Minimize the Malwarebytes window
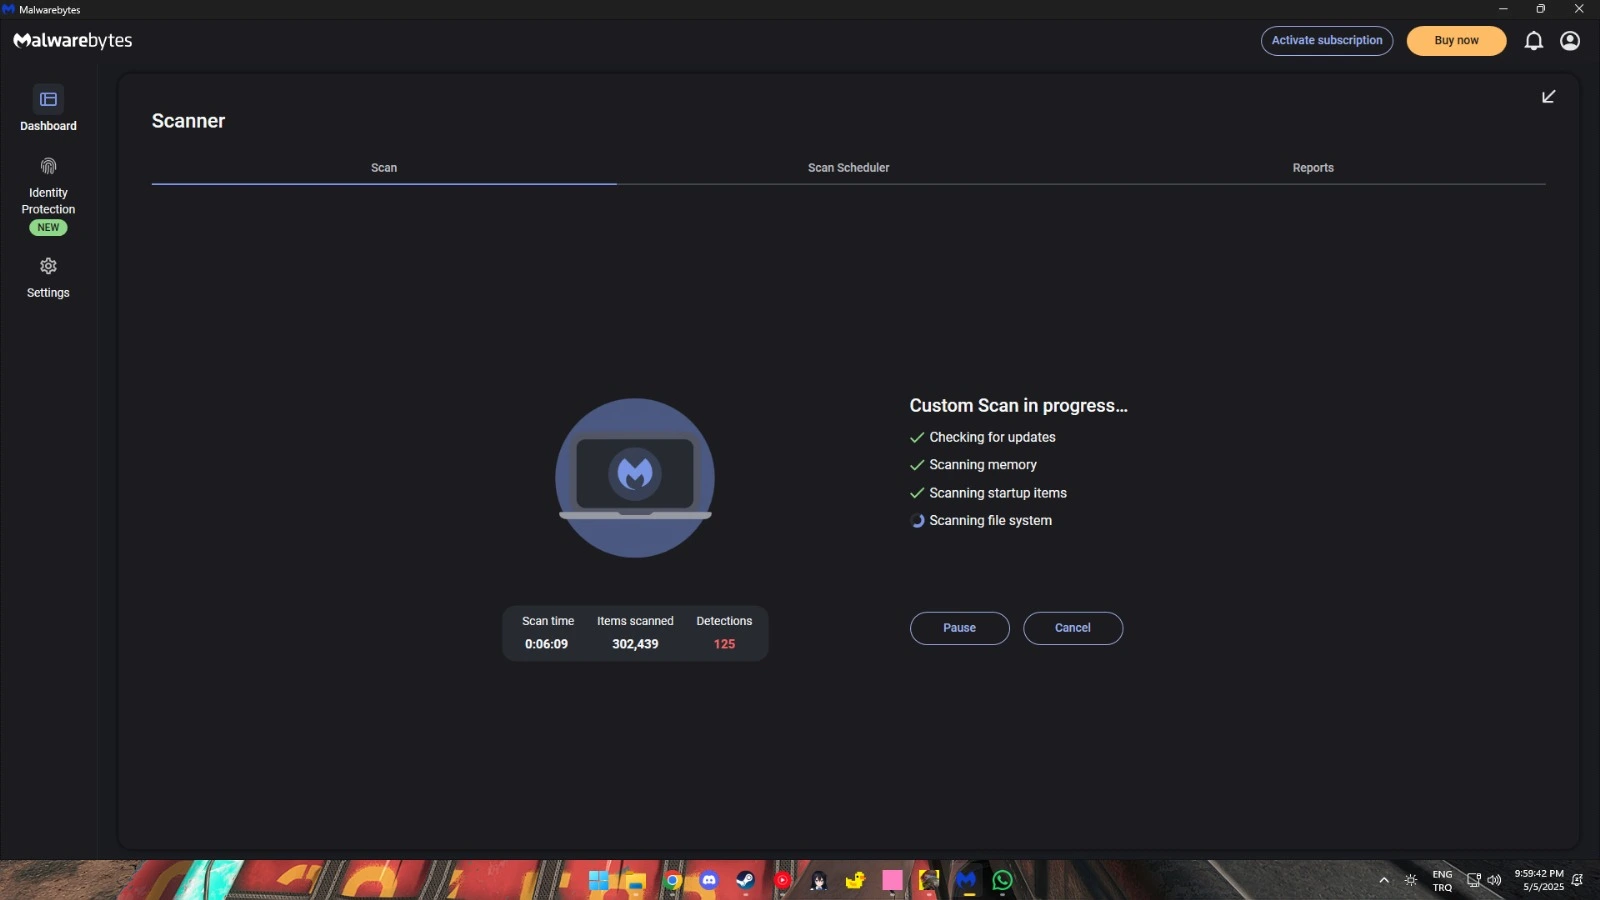1600x900 pixels. coord(1503,9)
